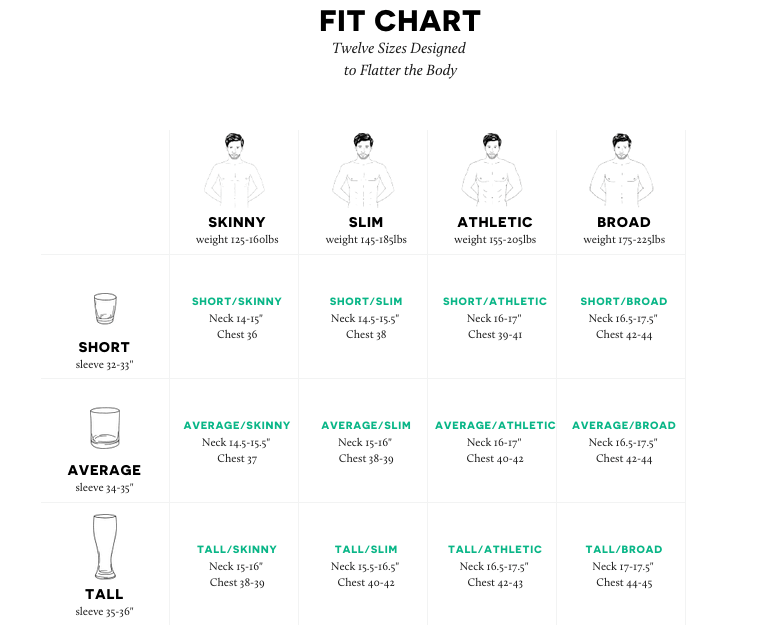The height and width of the screenshot is (637, 757).
Task: Select the TALL/SKINNY size link
Action: click(x=237, y=550)
